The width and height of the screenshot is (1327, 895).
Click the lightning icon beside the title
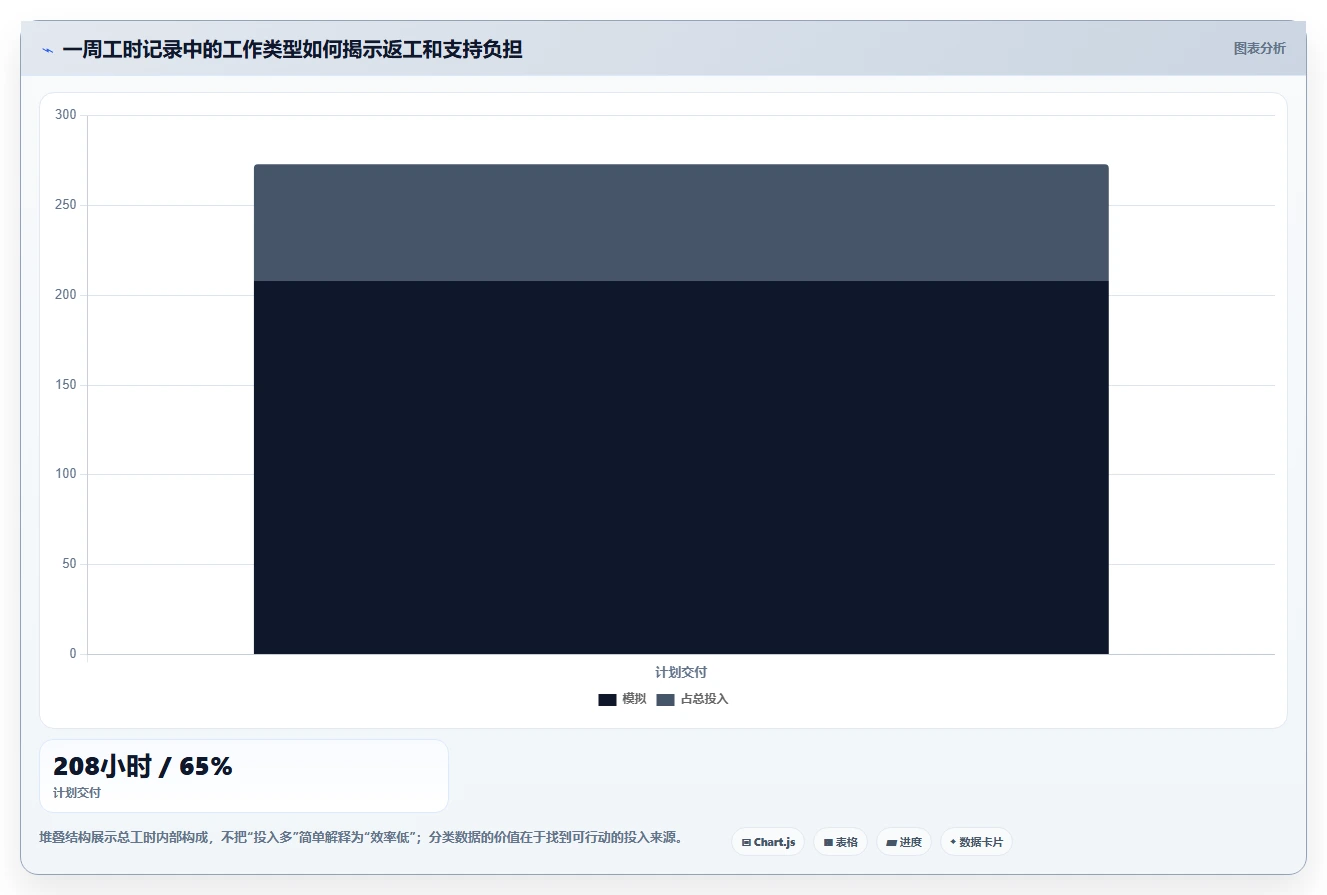(x=47, y=50)
